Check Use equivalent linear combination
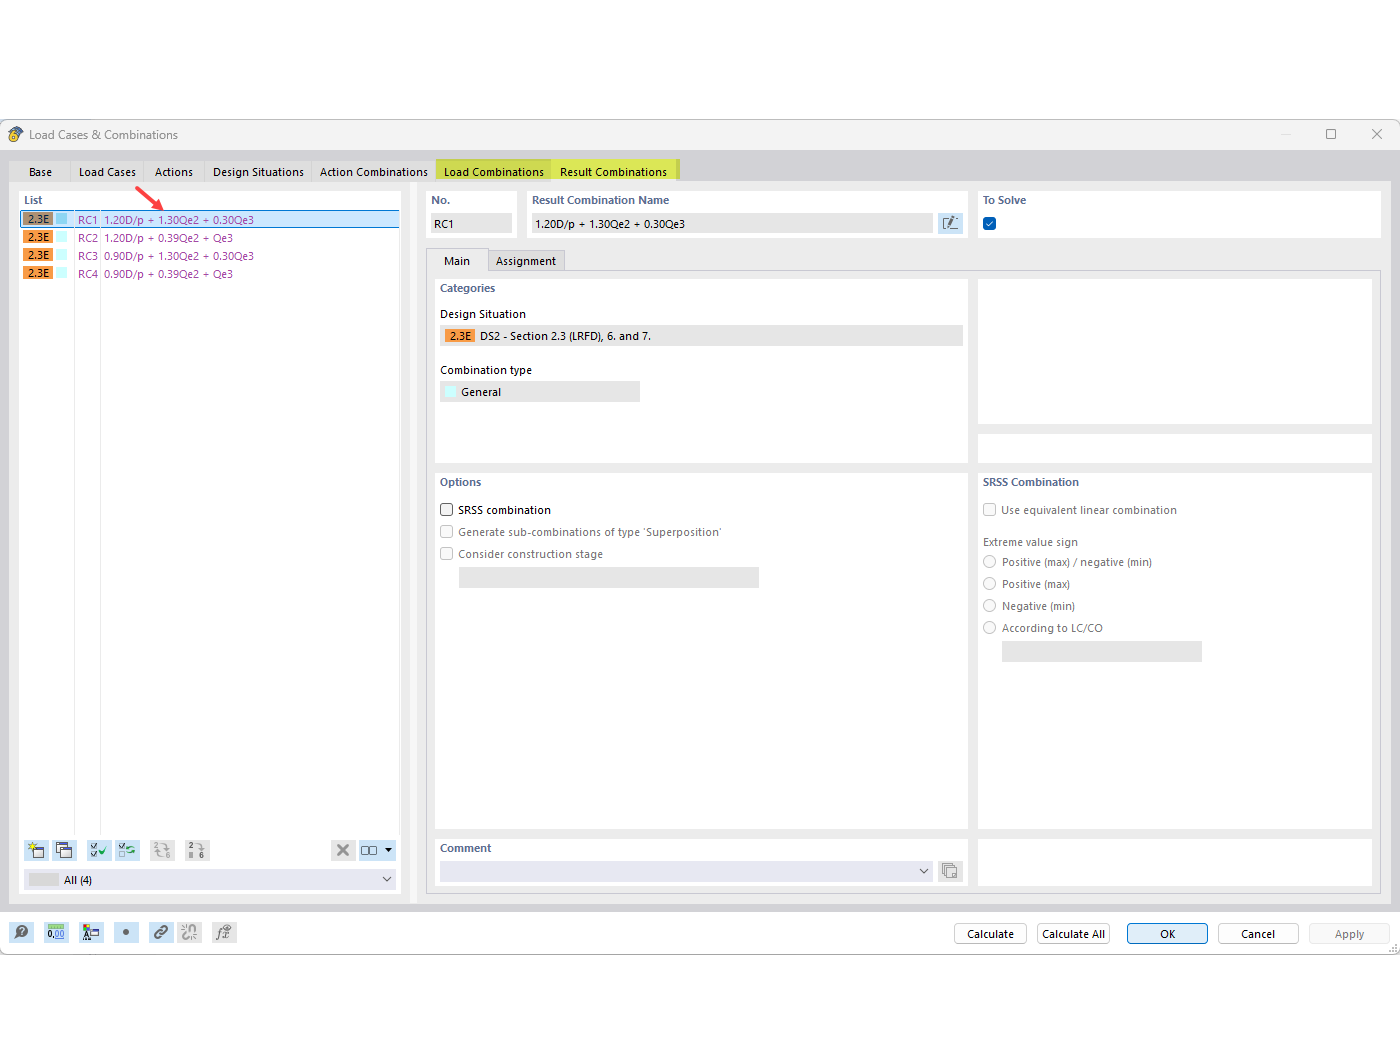 pos(990,510)
